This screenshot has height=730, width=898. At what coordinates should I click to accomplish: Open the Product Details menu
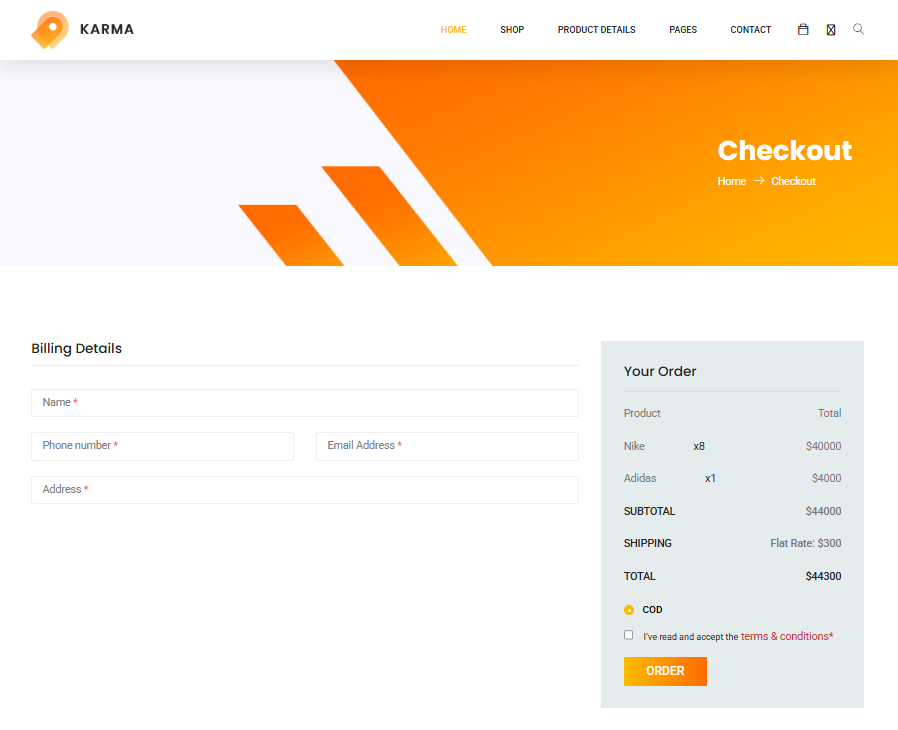596,30
